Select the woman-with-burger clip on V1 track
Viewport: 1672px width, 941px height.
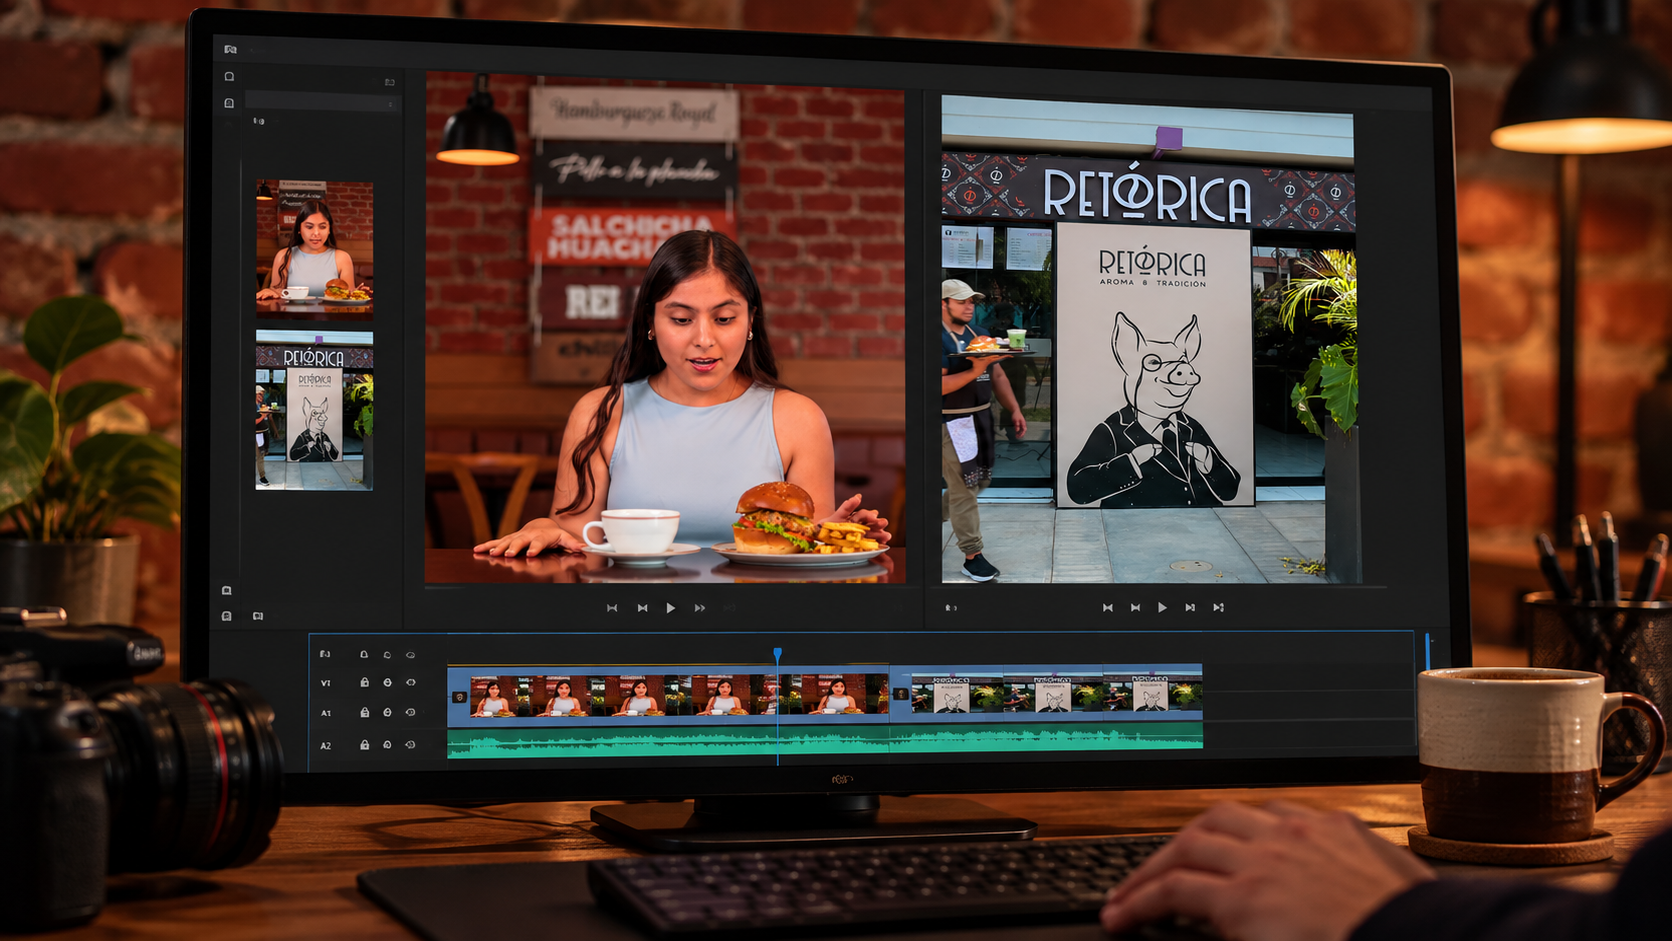pyautogui.click(x=668, y=694)
